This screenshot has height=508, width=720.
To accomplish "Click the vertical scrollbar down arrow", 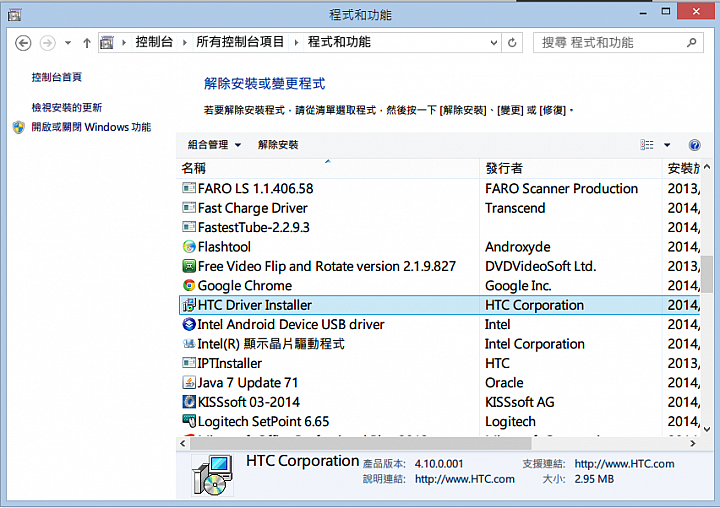I will tap(707, 429).
